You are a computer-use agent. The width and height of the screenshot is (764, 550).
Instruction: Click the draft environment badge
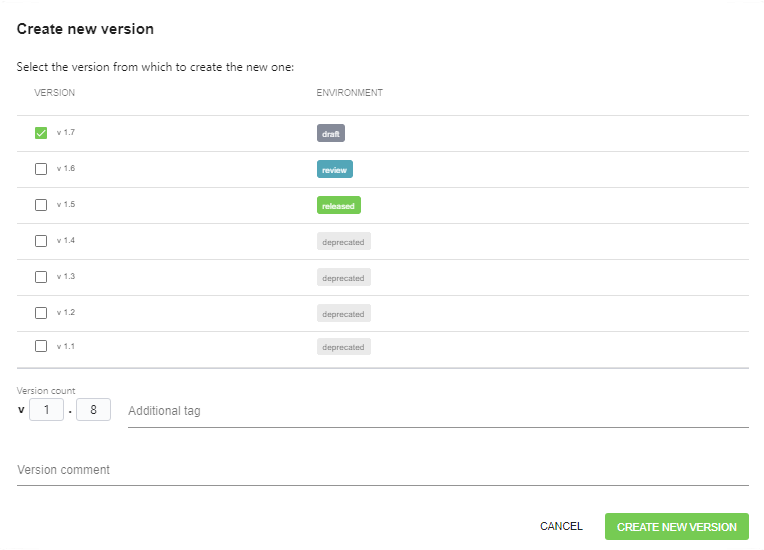point(331,133)
